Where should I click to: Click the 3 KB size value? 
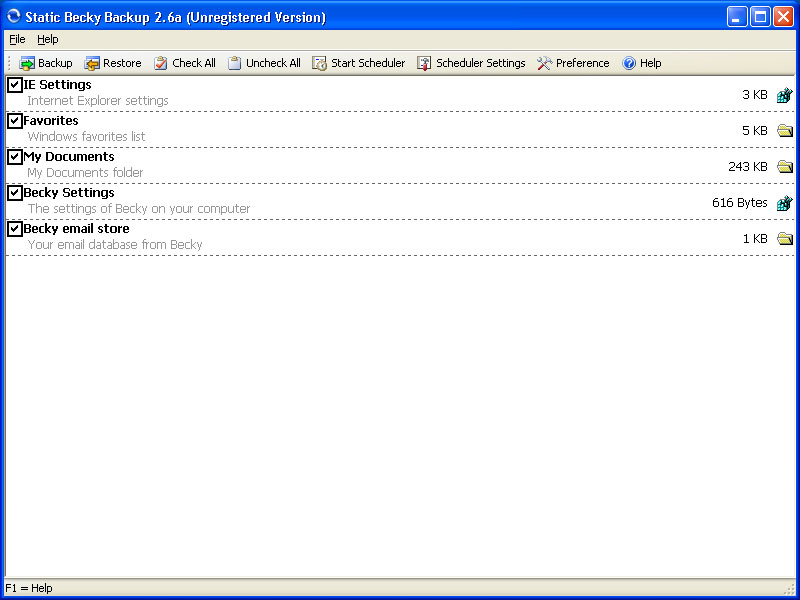[755, 95]
